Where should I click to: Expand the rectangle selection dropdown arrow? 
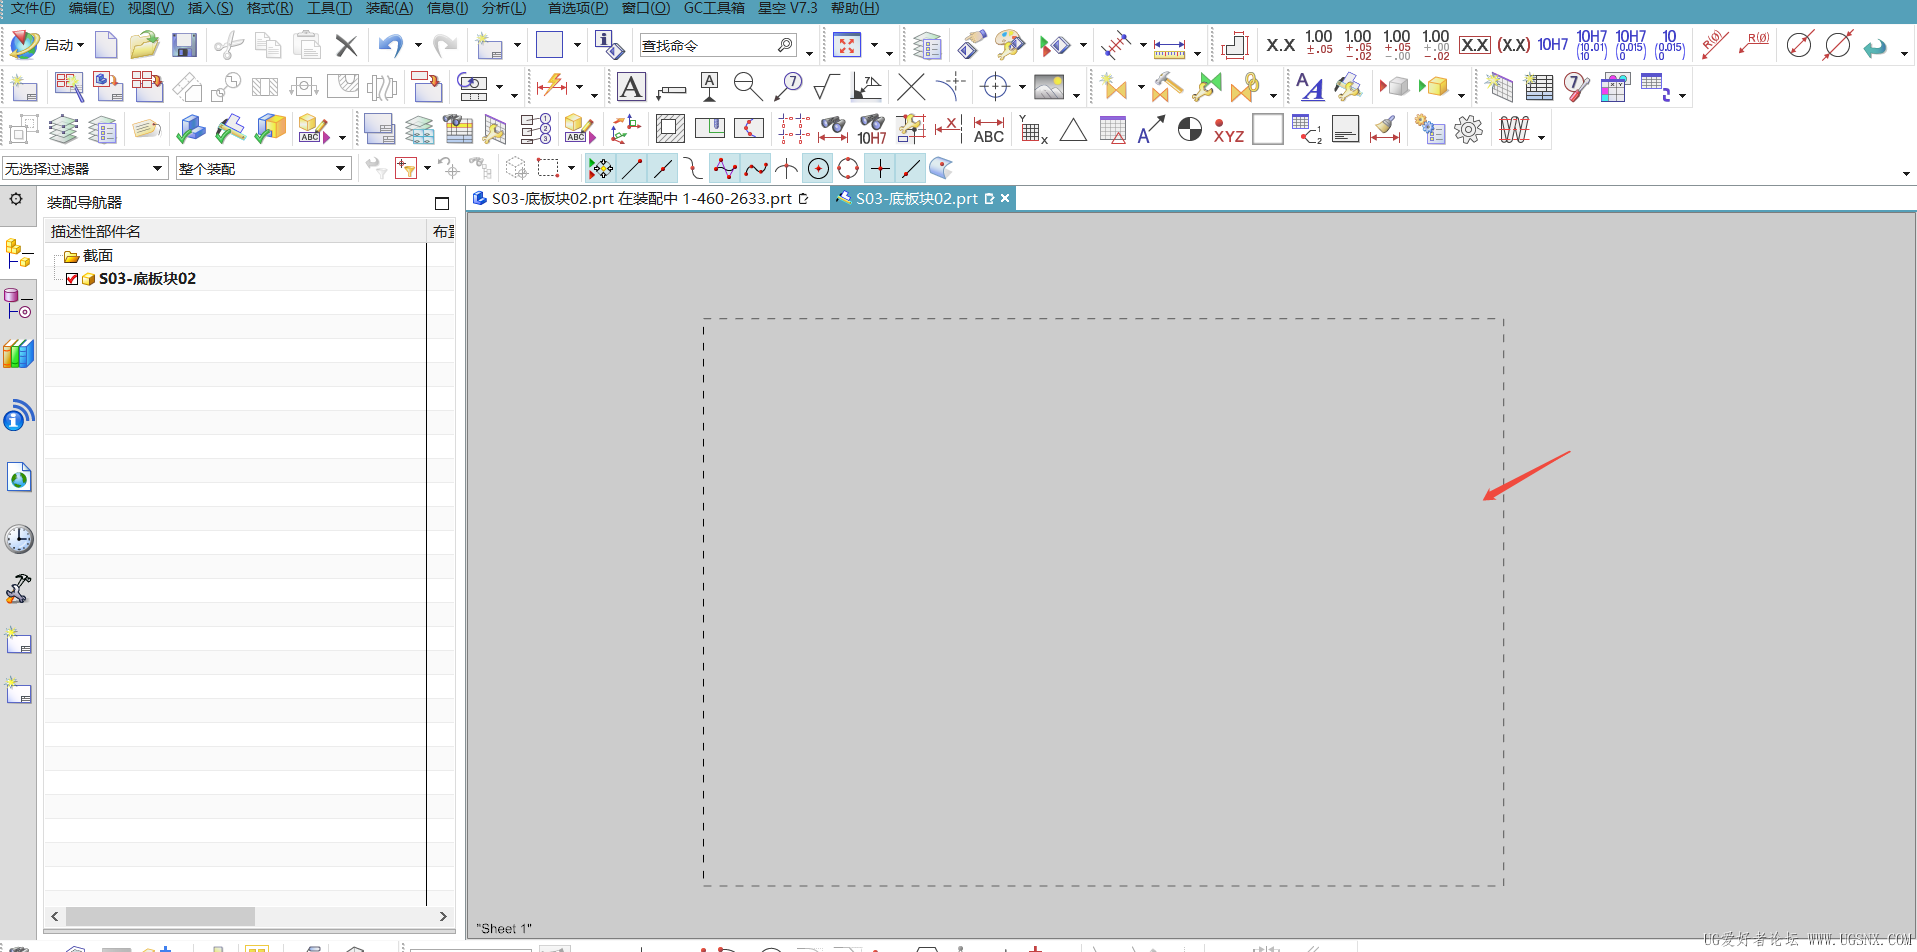(571, 168)
